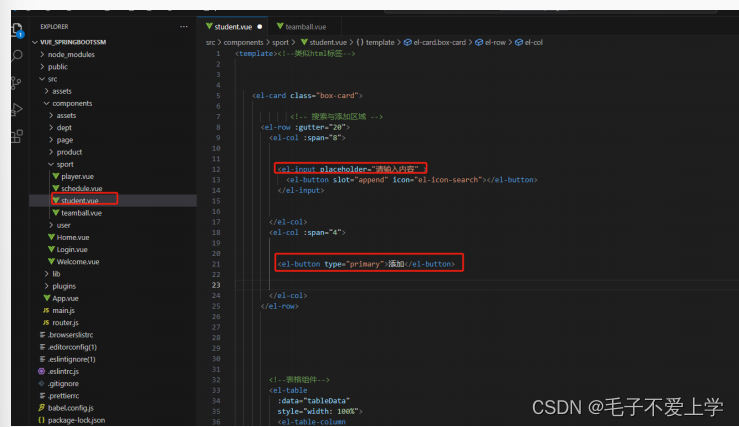
Task: Click the Vue icon beside Home.vue
Action: [x=51, y=237]
